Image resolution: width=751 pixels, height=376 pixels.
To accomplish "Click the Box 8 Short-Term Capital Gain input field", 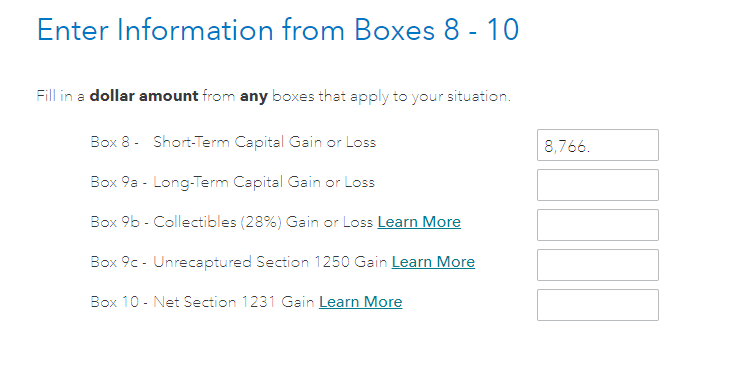I will (x=598, y=145).
